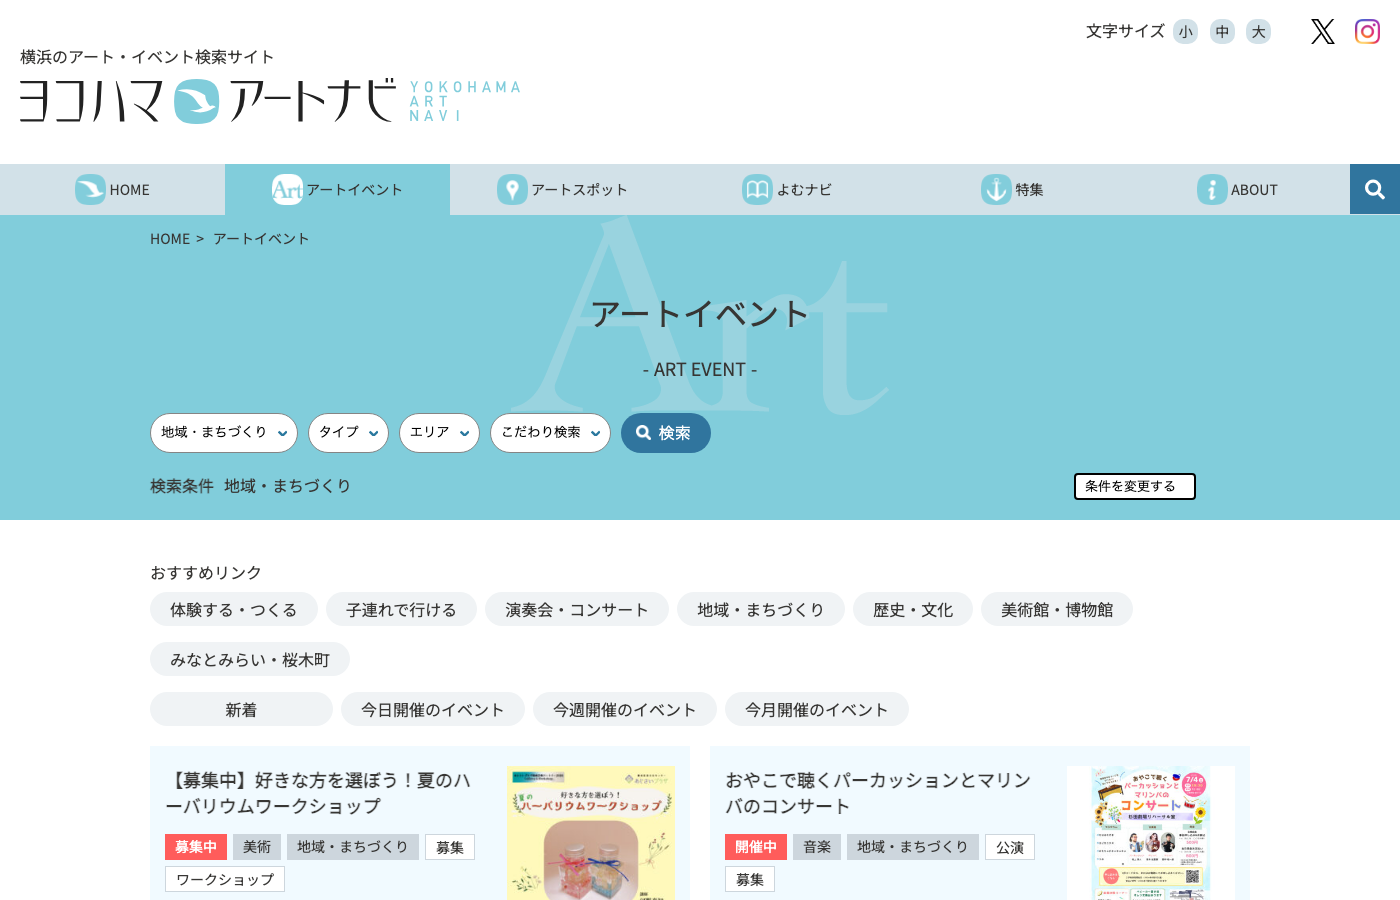Click the 開催中 status tag
This screenshot has width=1400, height=900.
click(756, 847)
